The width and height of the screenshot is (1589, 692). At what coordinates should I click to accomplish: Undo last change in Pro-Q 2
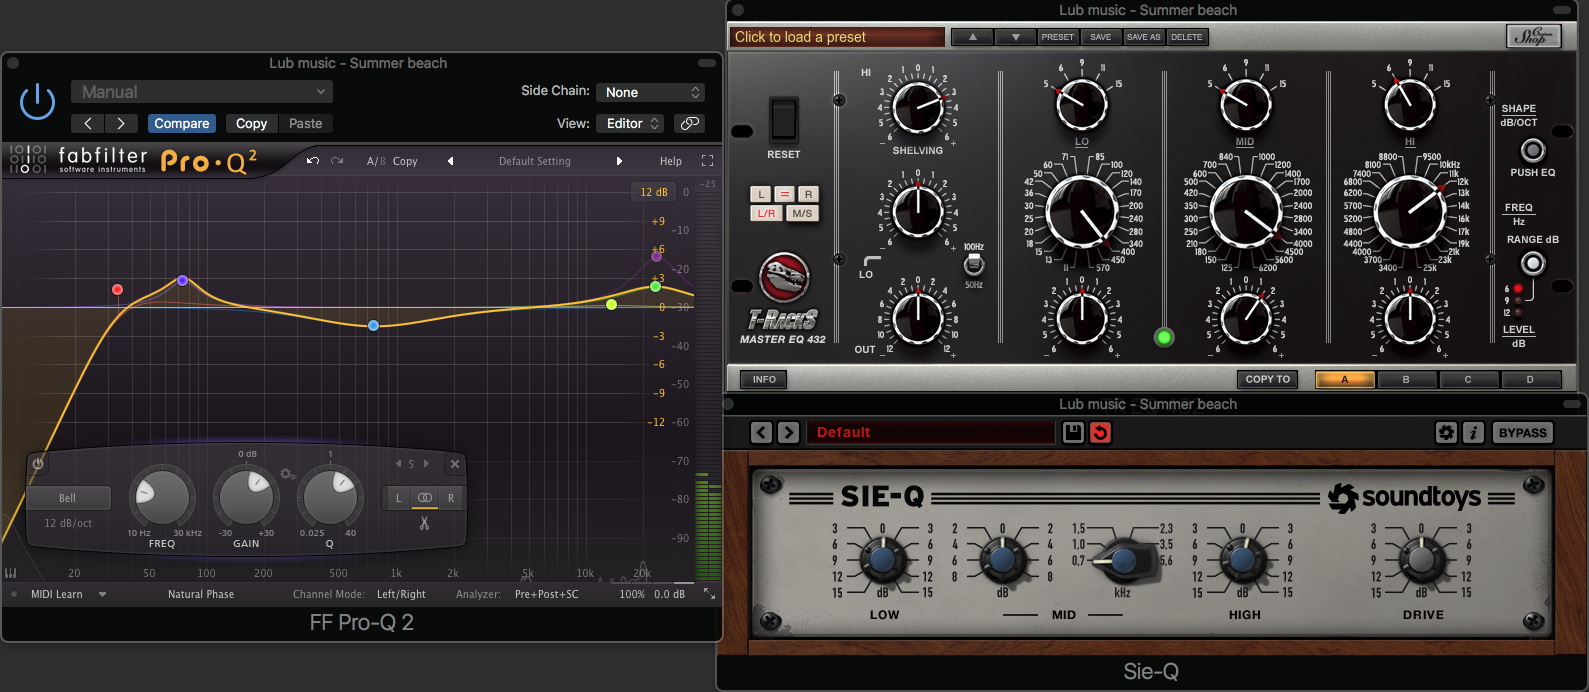pyautogui.click(x=313, y=161)
